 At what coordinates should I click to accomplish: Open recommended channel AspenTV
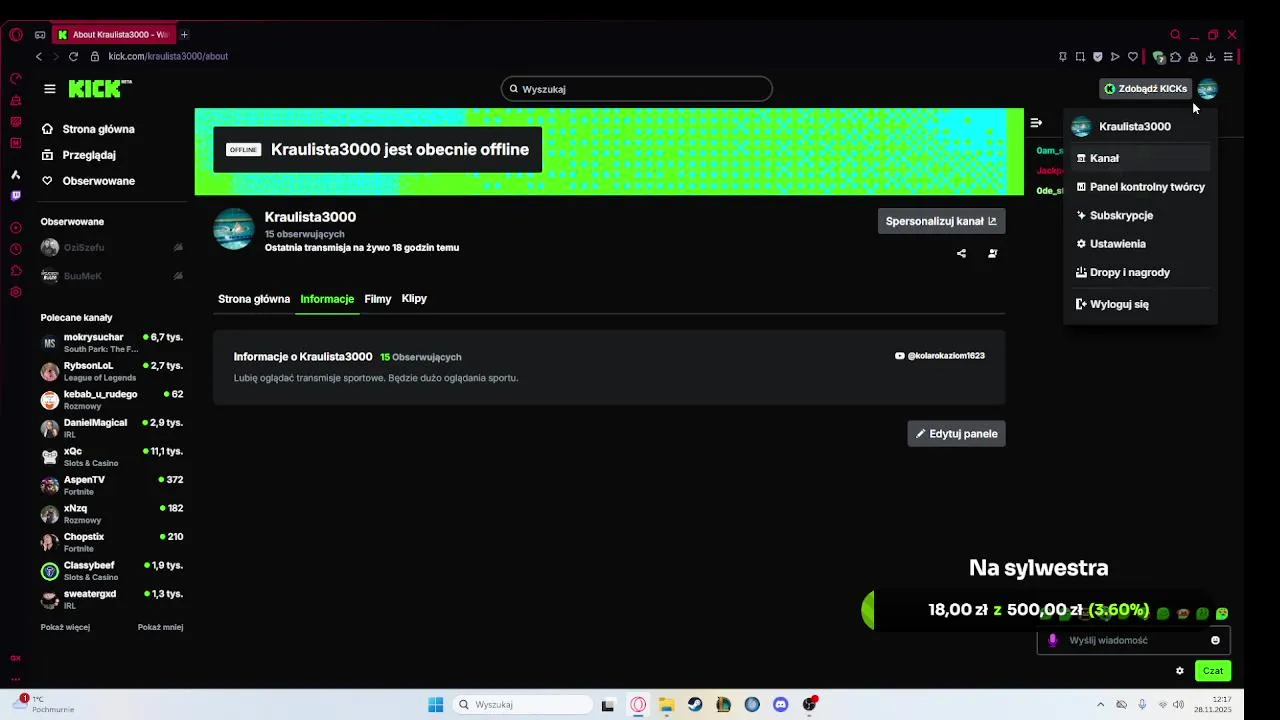(112, 485)
